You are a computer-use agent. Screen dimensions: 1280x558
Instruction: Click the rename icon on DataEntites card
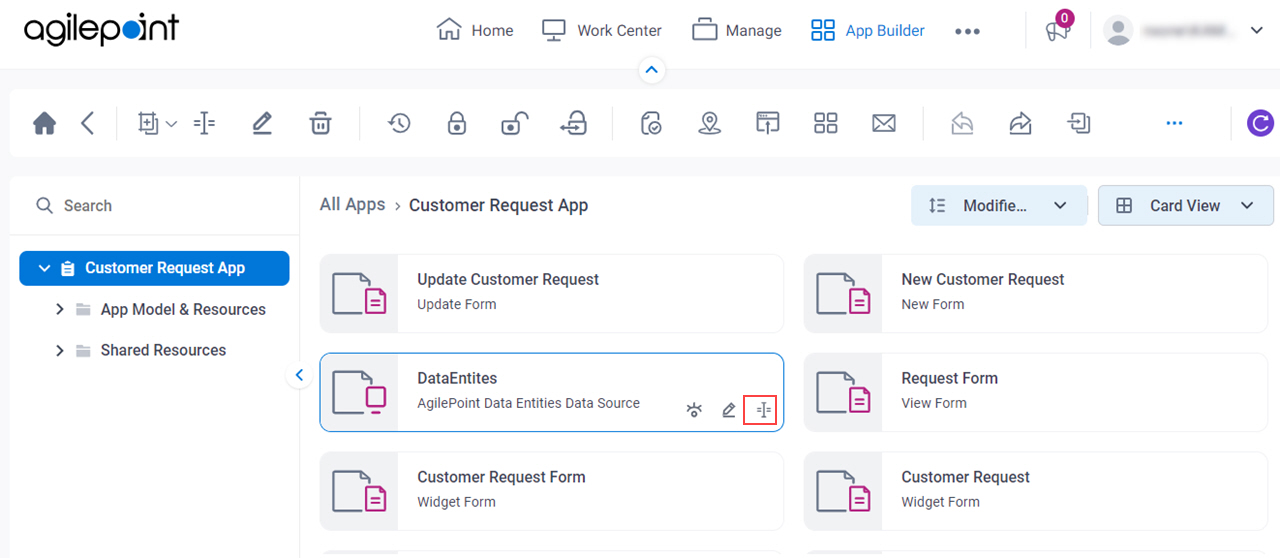763,410
